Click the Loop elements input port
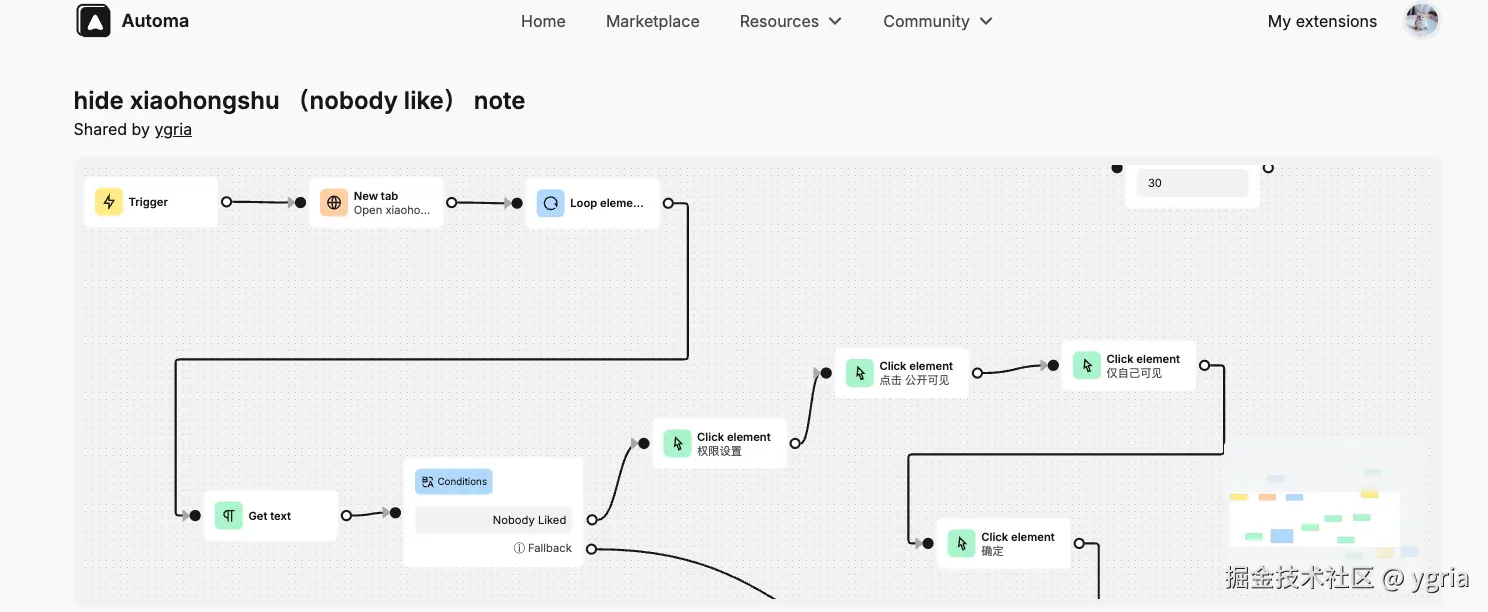The width and height of the screenshot is (1488, 612). (517, 203)
